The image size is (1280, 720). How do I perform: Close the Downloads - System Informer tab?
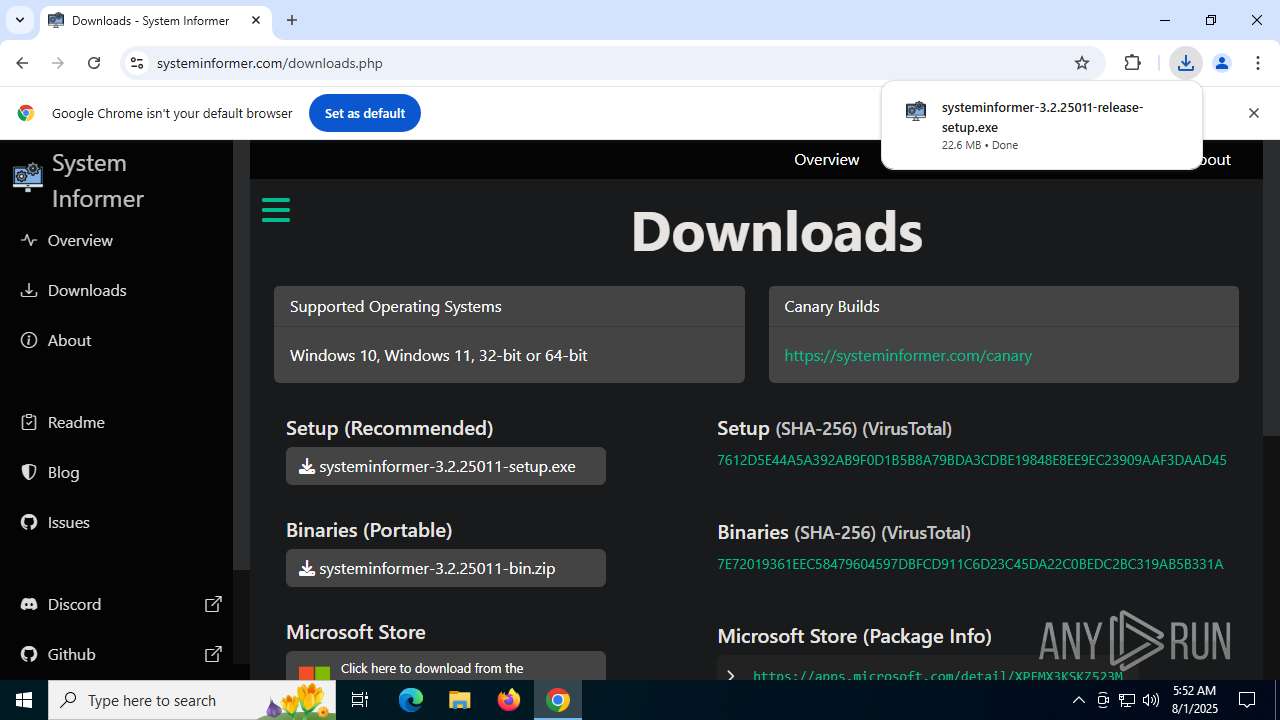pos(256,20)
